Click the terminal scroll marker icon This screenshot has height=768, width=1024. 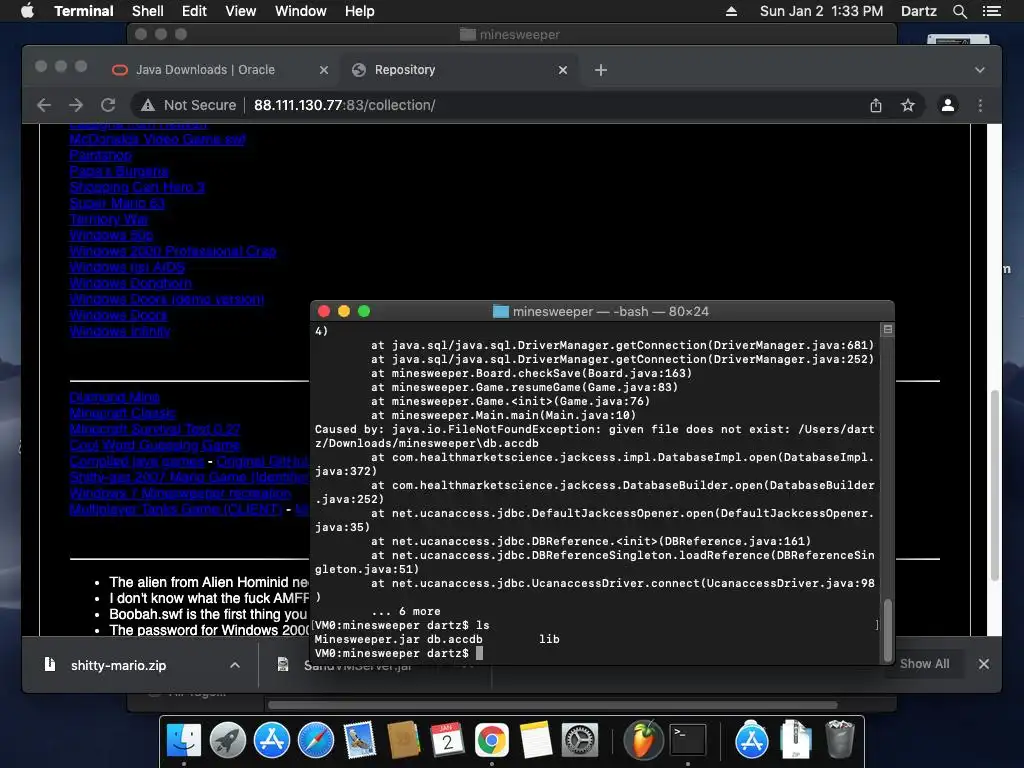pos(888,329)
